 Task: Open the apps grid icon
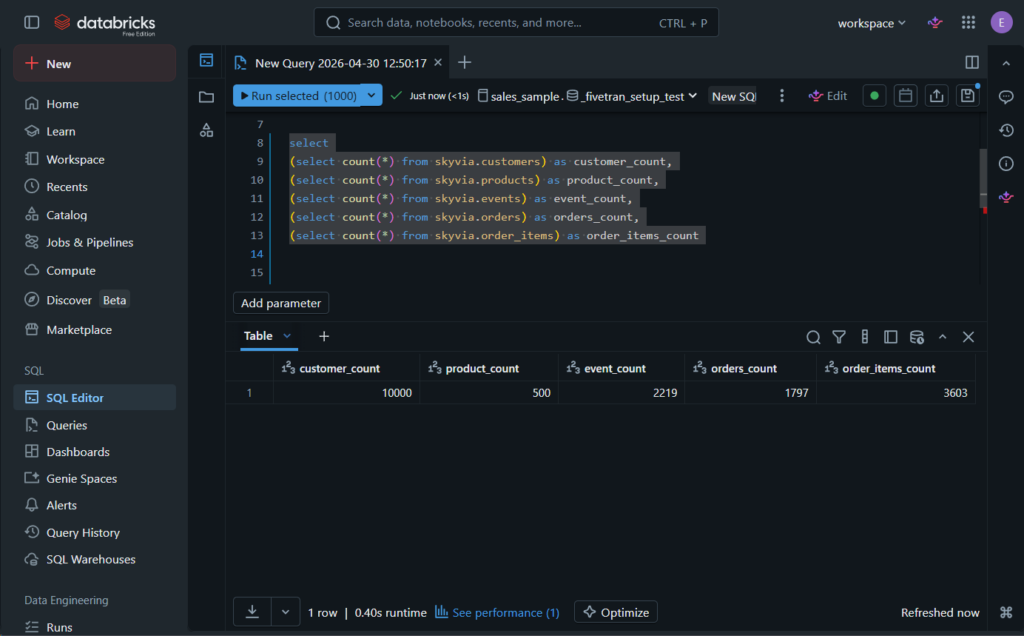pyautogui.click(x=968, y=23)
